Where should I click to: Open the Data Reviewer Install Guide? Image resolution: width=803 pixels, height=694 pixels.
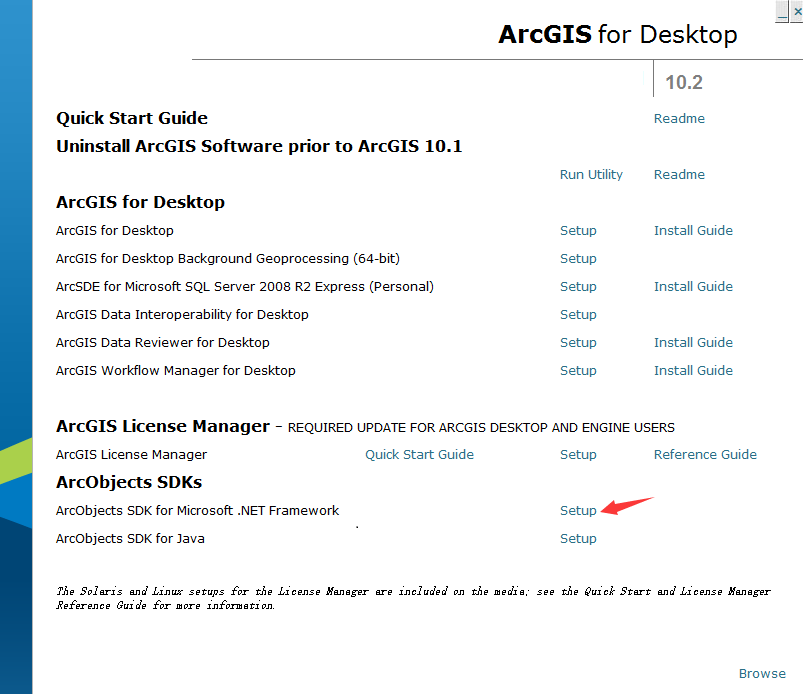(x=693, y=342)
